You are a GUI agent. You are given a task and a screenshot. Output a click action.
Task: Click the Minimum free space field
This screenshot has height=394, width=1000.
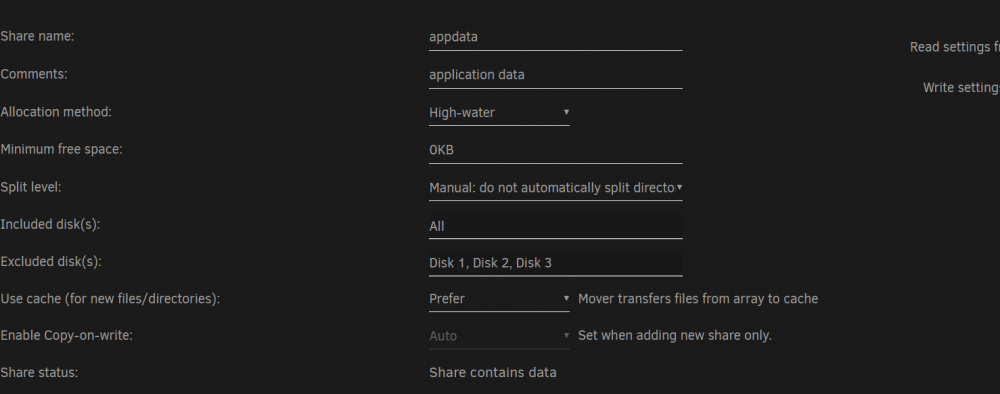point(555,150)
